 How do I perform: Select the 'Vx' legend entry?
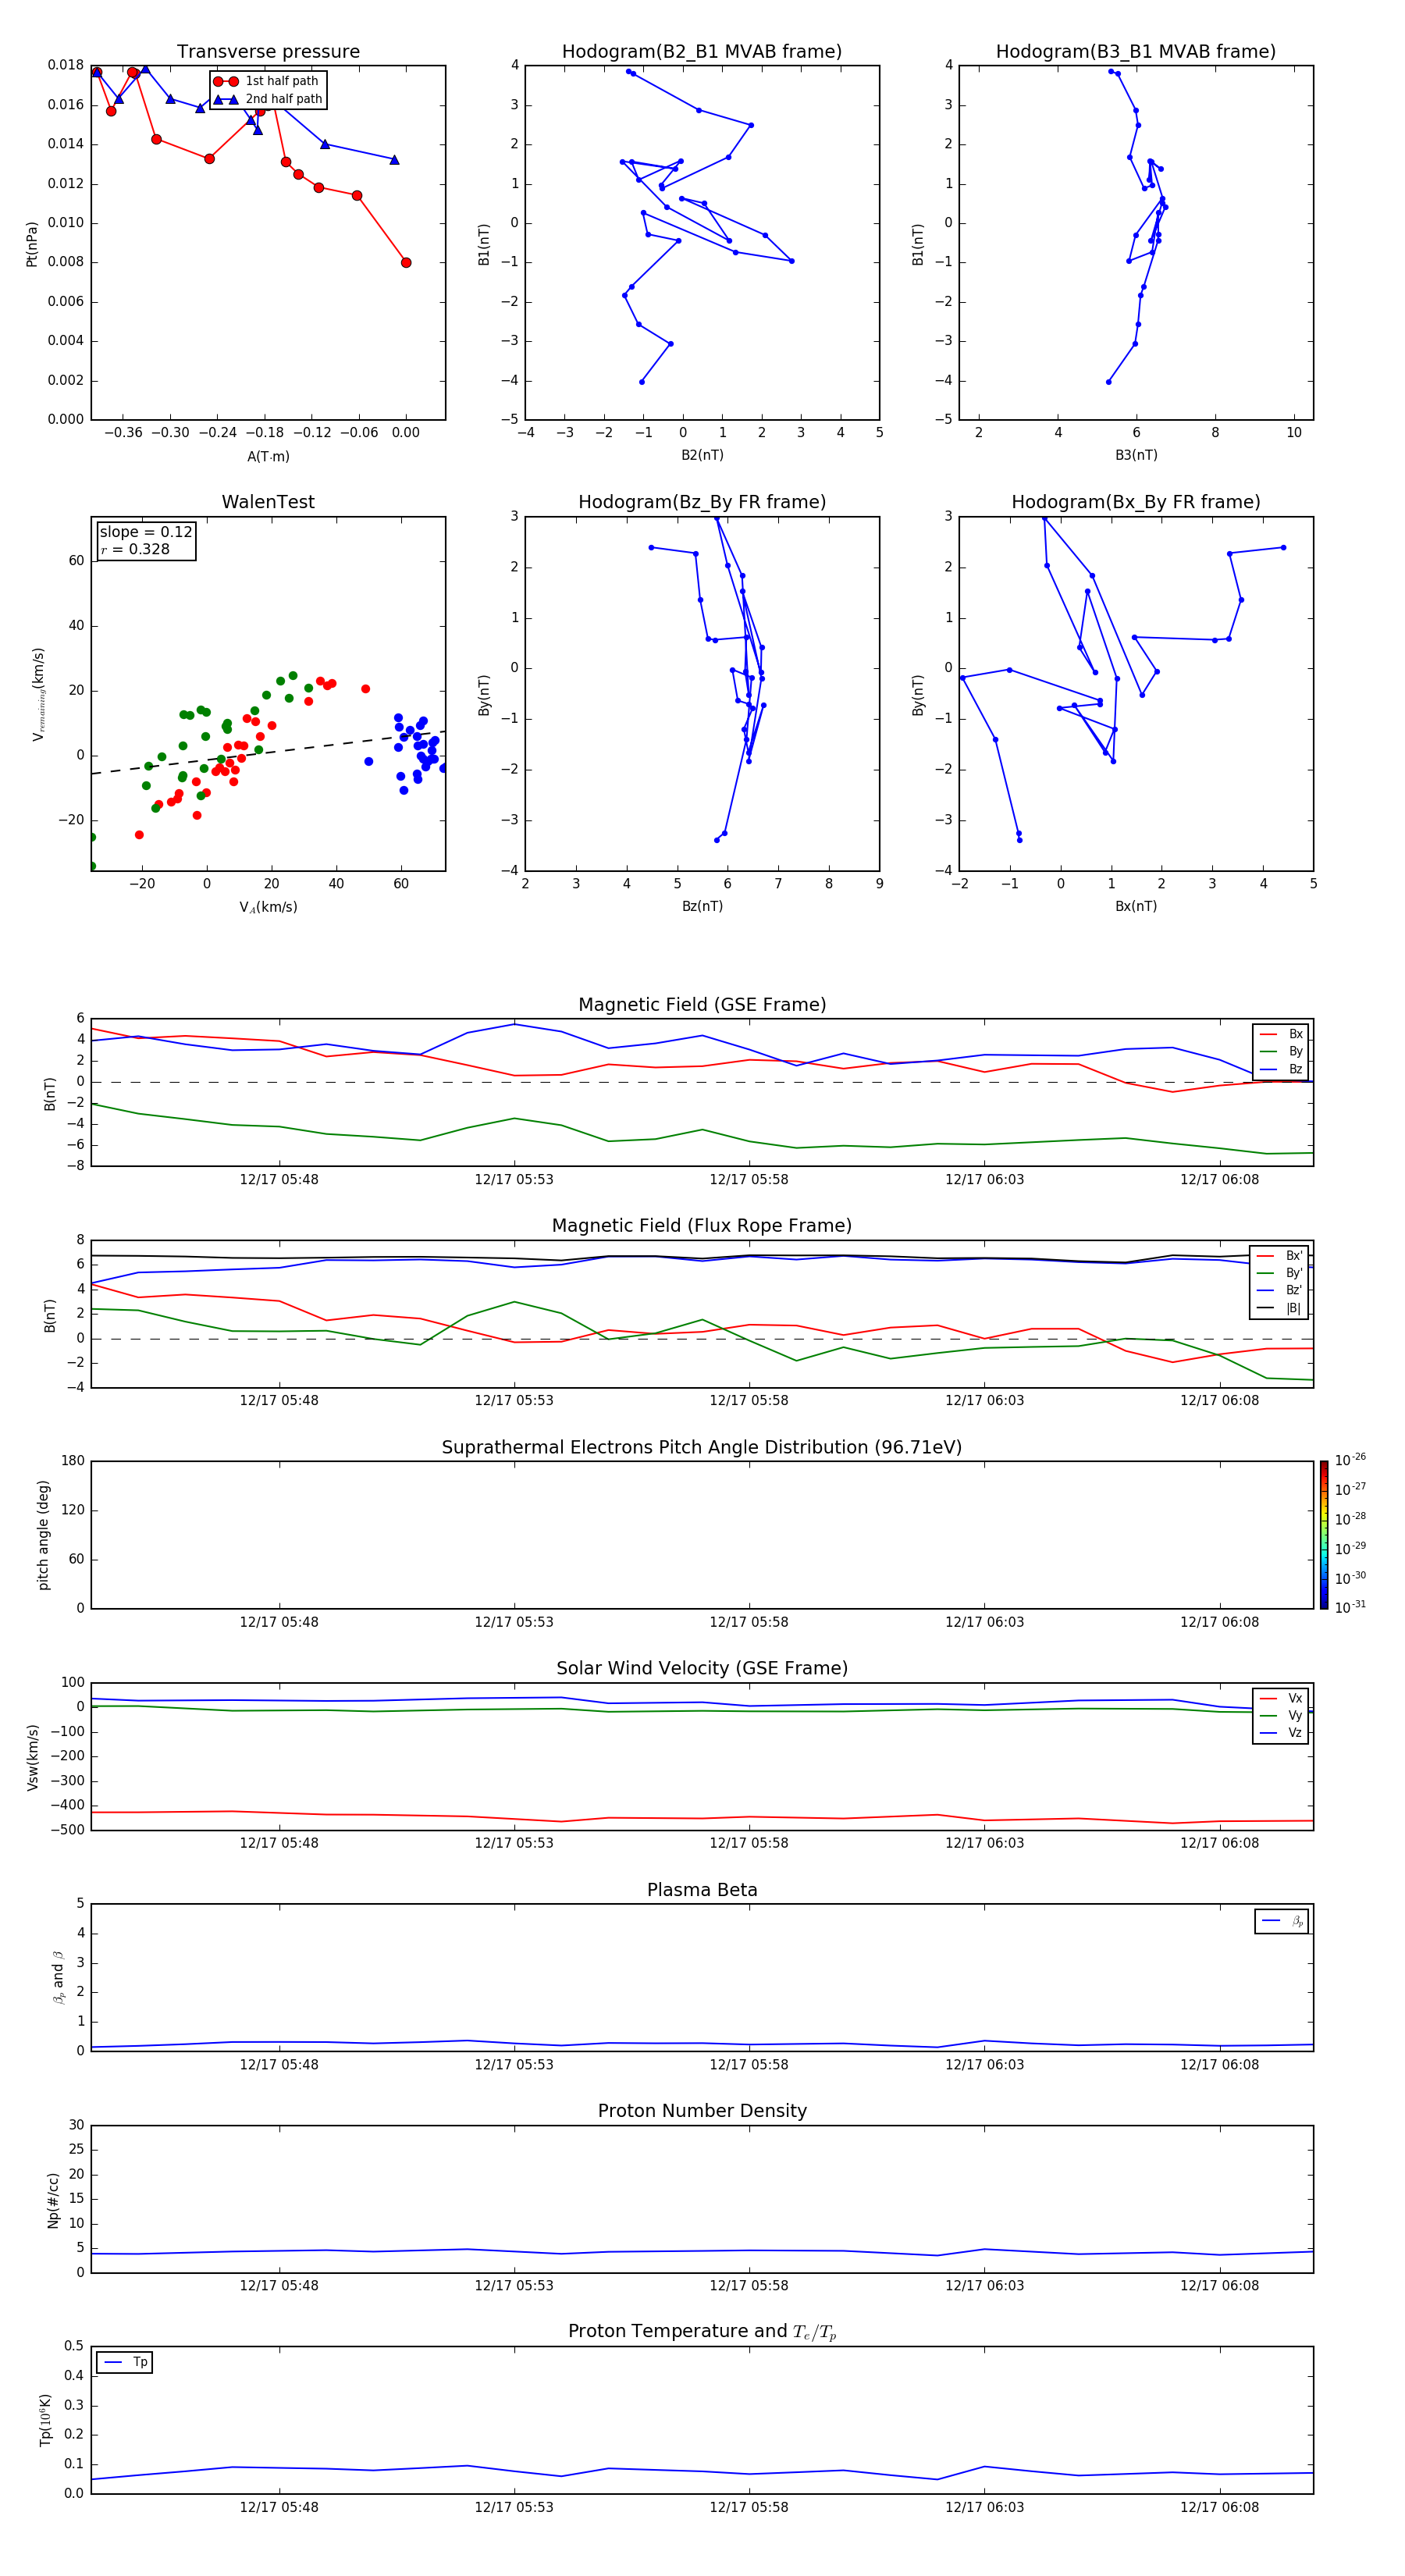point(1281,1698)
